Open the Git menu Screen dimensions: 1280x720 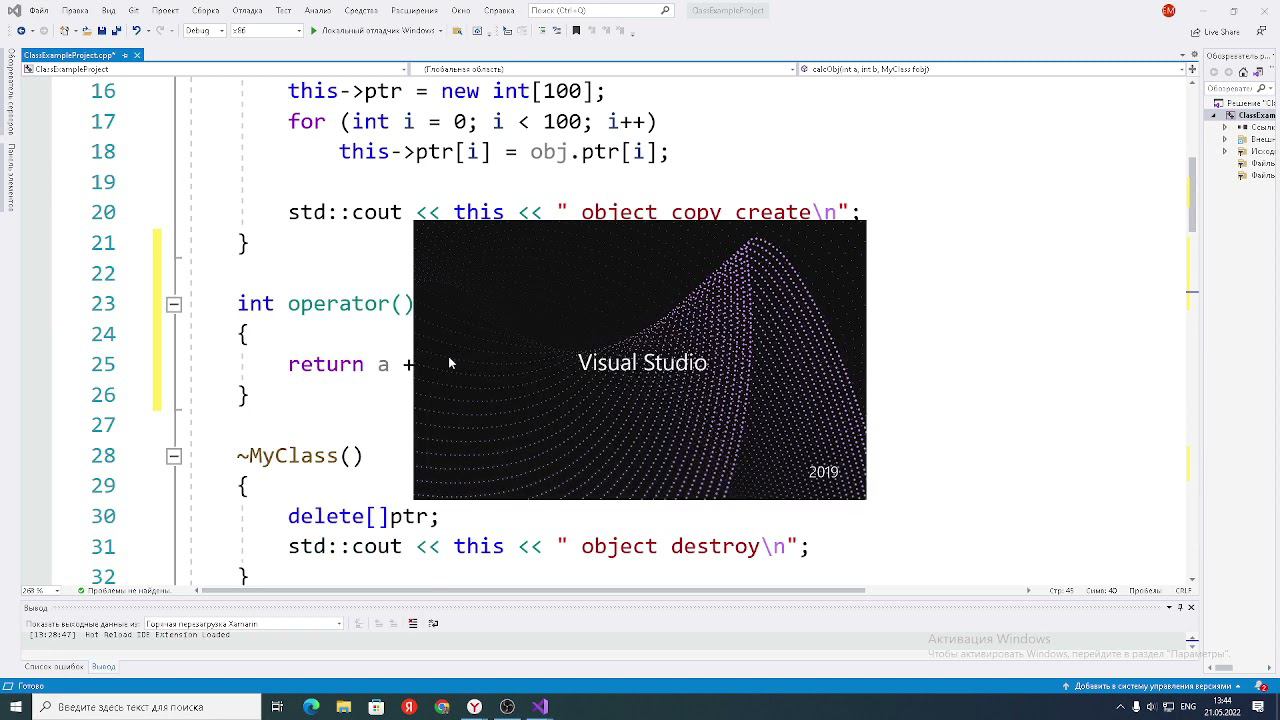tap(133, 10)
